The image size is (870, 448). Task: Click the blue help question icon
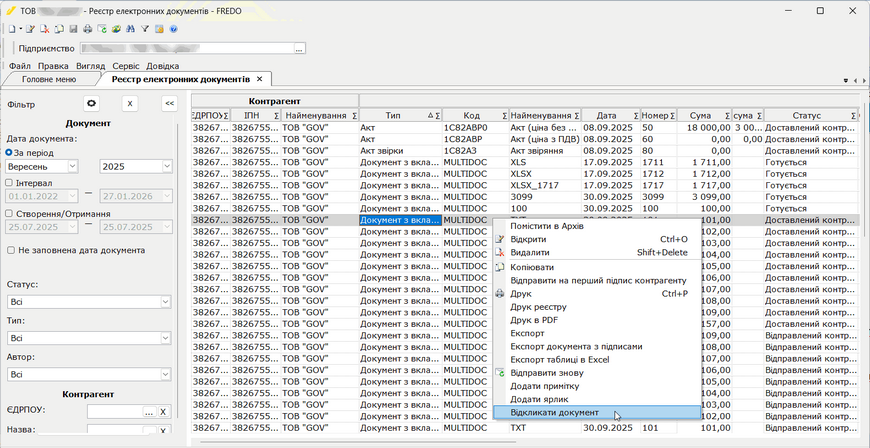tap(174, 29)
